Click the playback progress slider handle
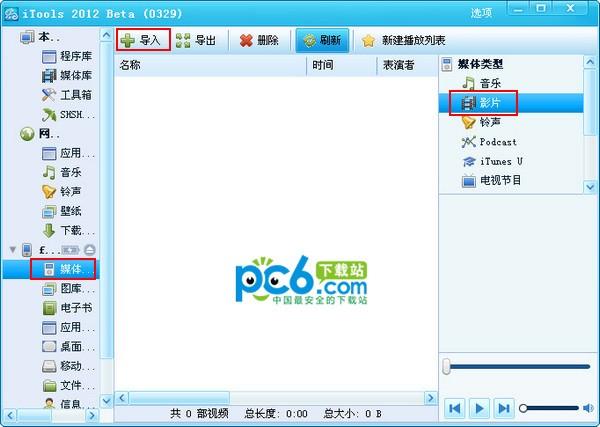 446,366
